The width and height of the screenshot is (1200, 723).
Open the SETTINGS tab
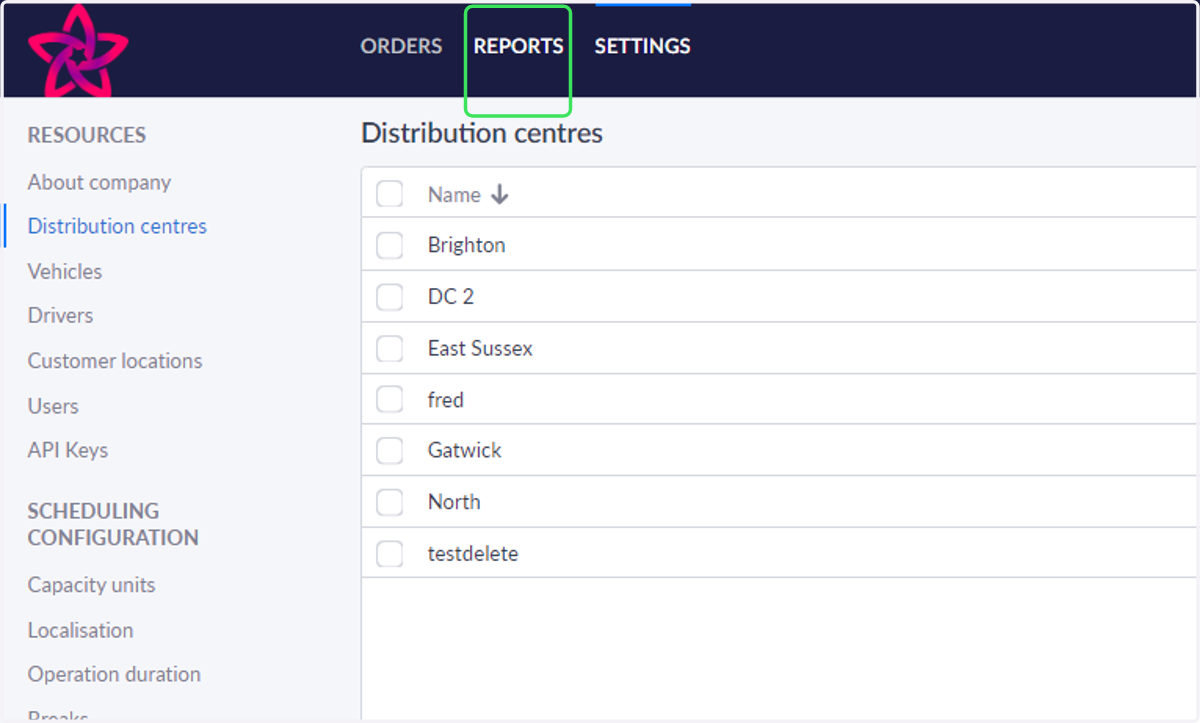642,46
